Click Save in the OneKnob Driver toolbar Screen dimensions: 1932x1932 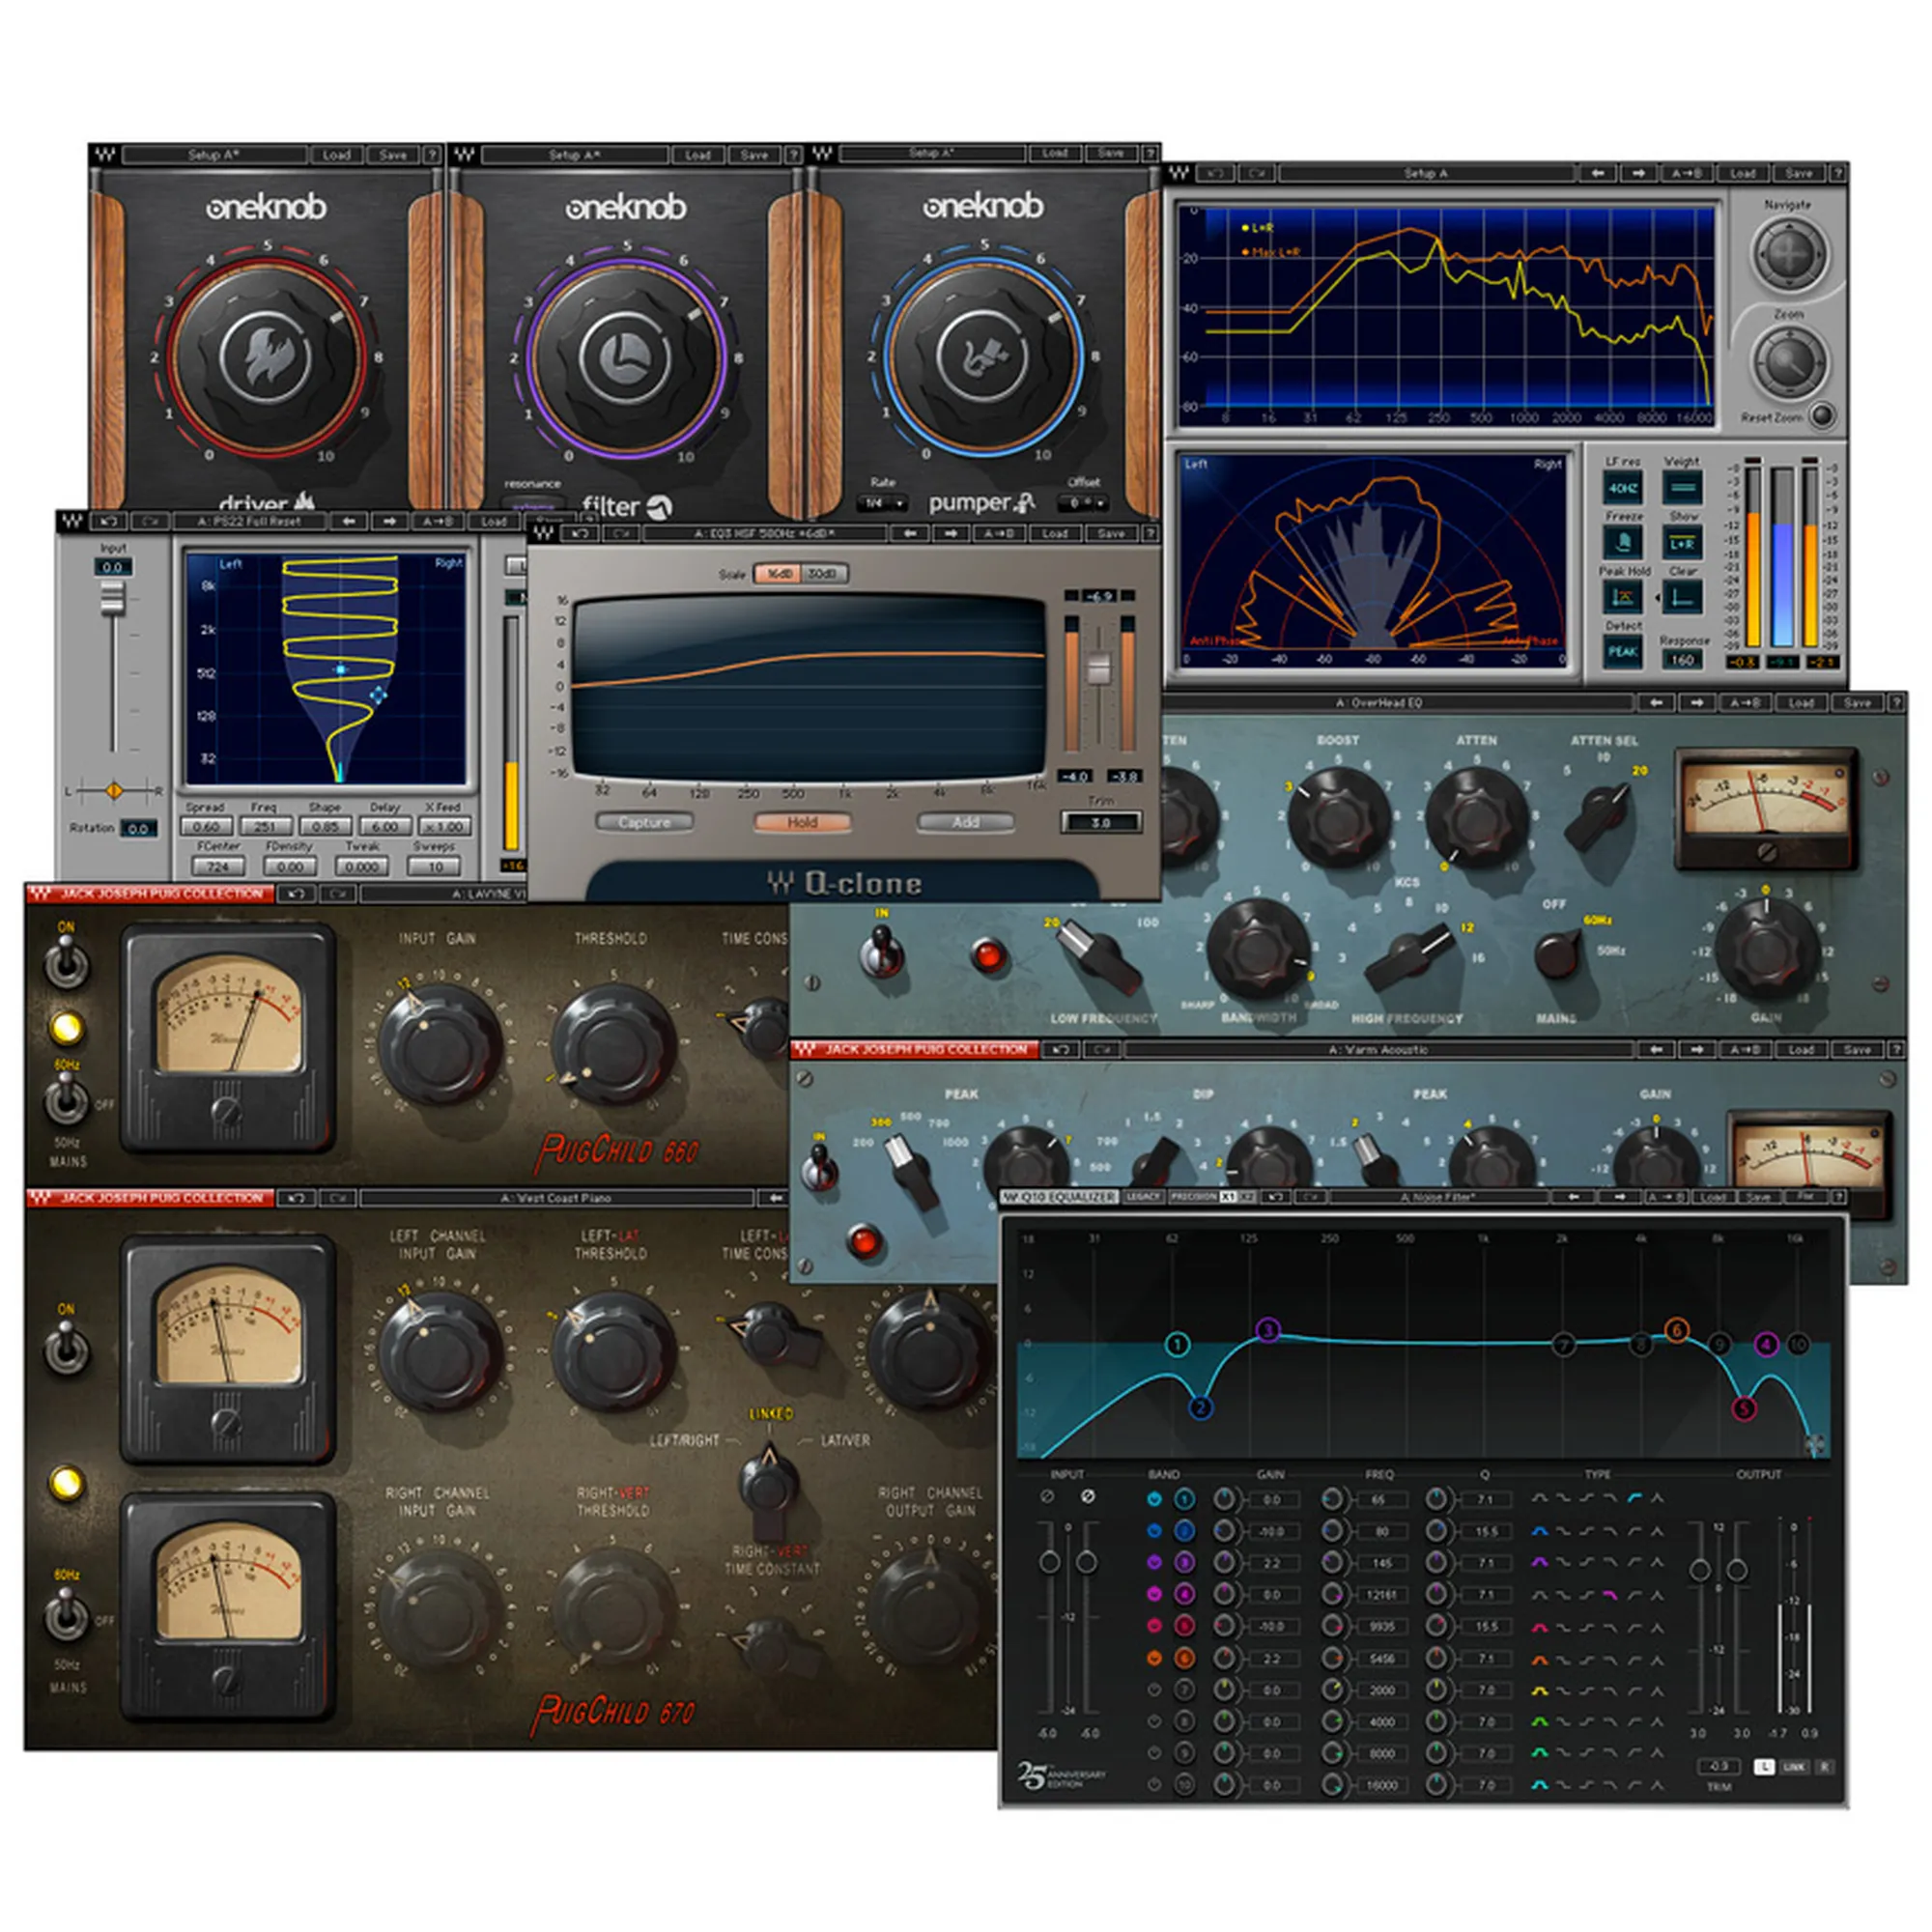click(393, 155)
